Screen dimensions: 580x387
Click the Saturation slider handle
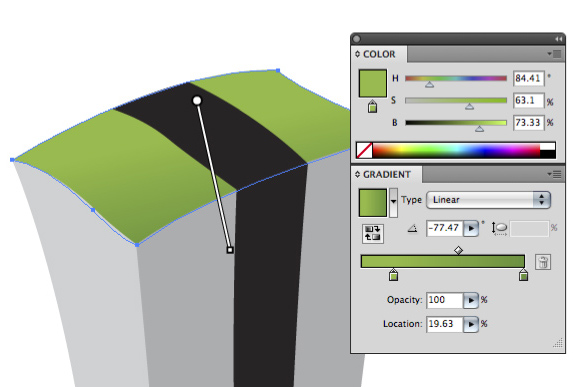[x=469, y=107]
